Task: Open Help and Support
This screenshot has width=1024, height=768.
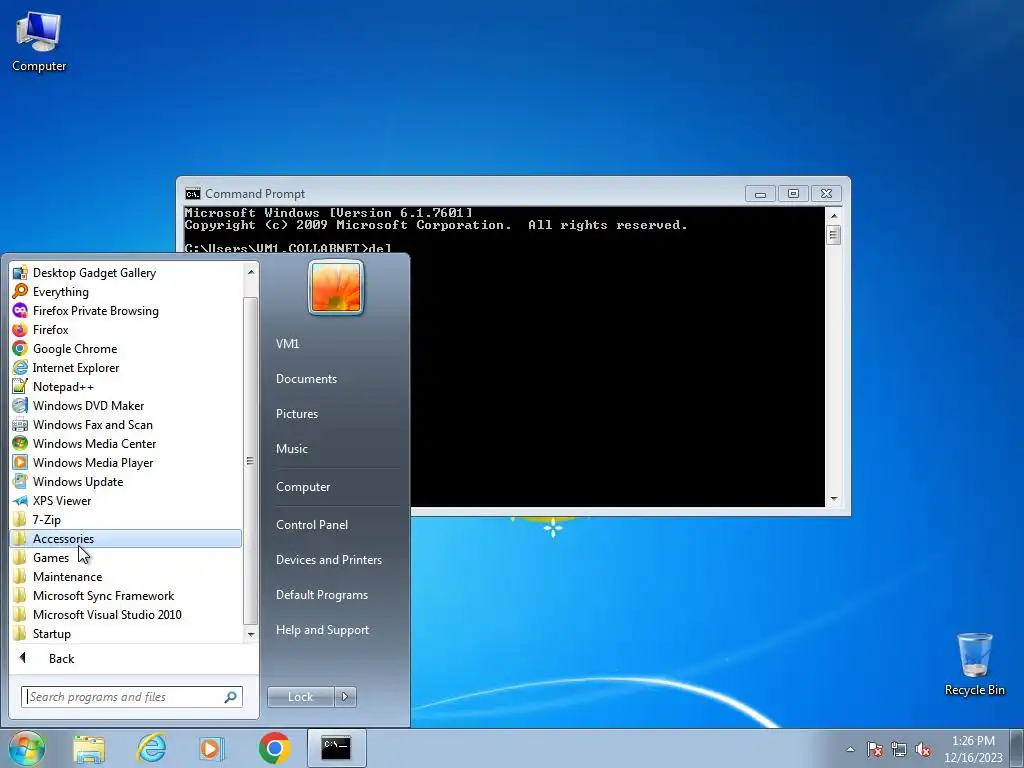Action: 337,630
